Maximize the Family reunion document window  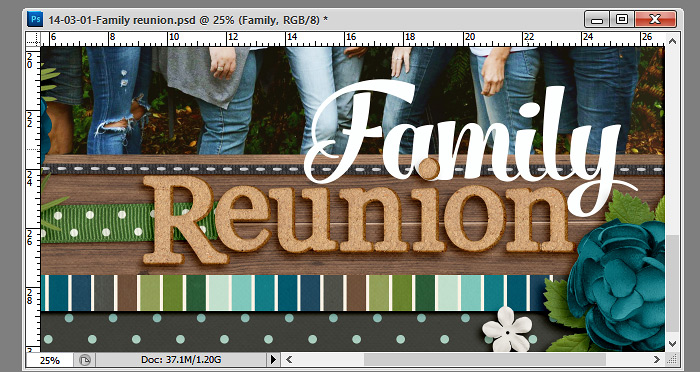622,19
